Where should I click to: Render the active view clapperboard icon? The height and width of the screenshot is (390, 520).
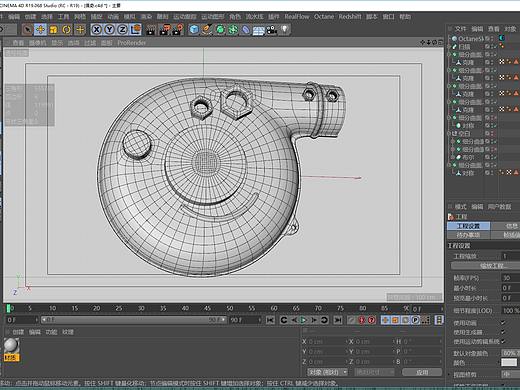coord(151,30)
